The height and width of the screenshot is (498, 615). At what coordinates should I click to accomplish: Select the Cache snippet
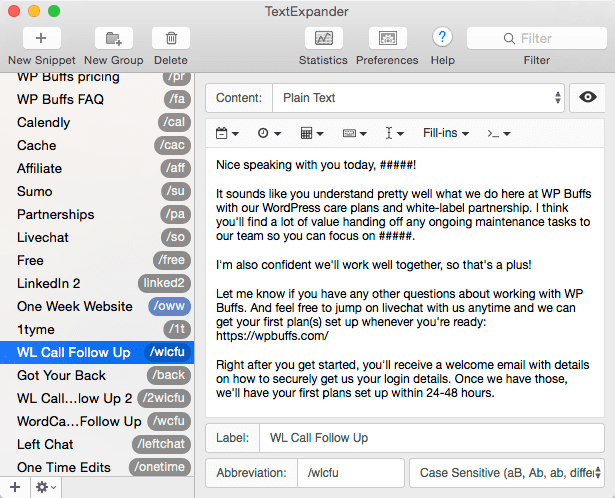pos(97,145)
